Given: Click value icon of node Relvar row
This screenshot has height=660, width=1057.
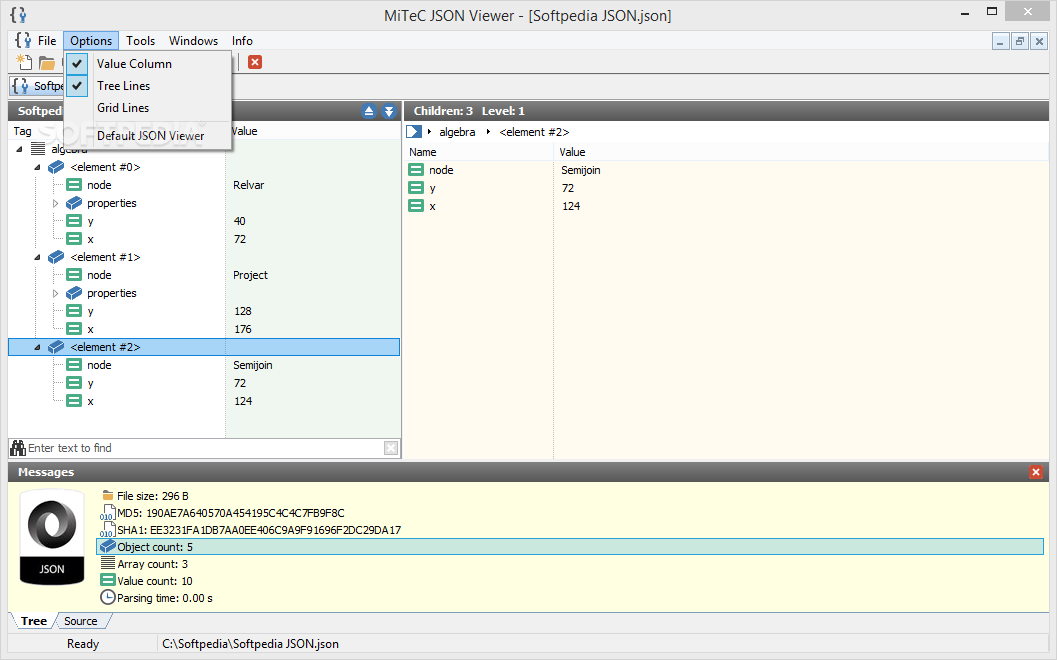Looking at the screenshot, I should (74, 185).
